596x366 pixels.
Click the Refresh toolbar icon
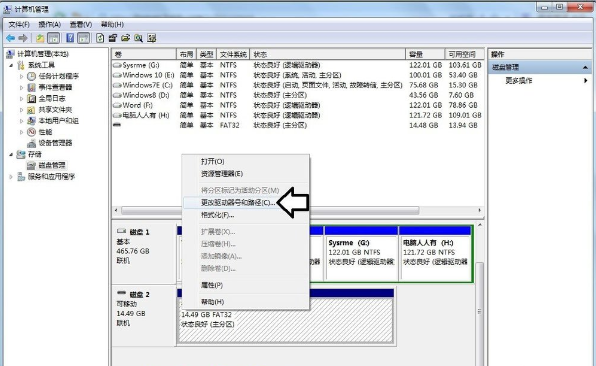click(100, 38)
